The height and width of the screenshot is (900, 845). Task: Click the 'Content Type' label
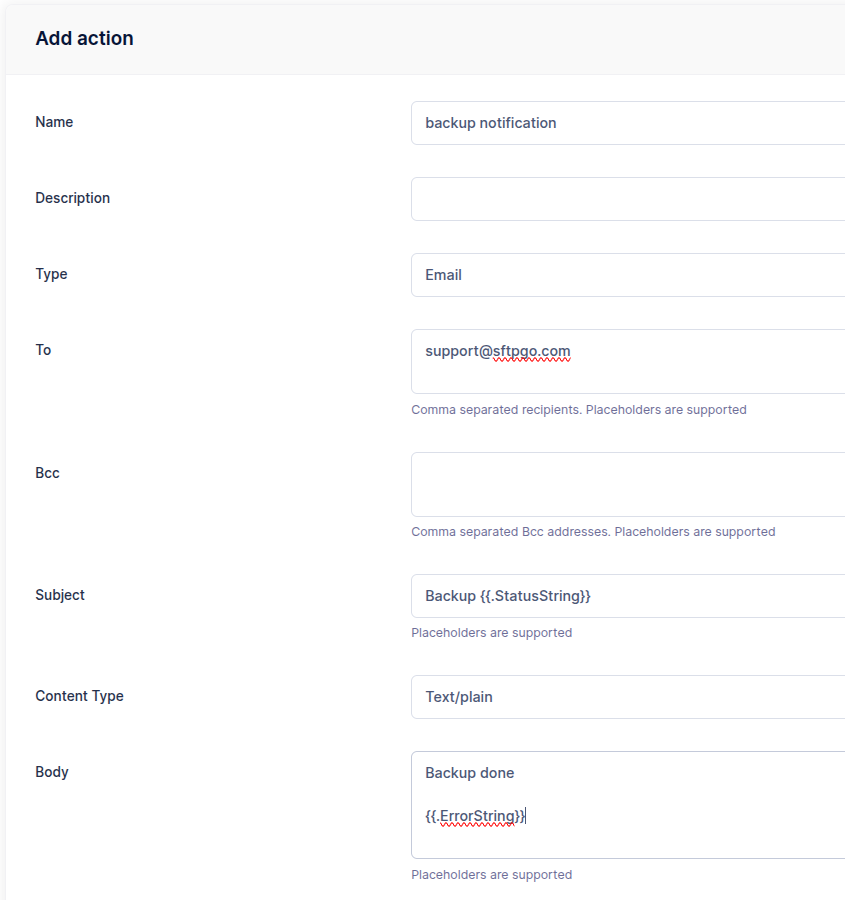coord(79,696)
